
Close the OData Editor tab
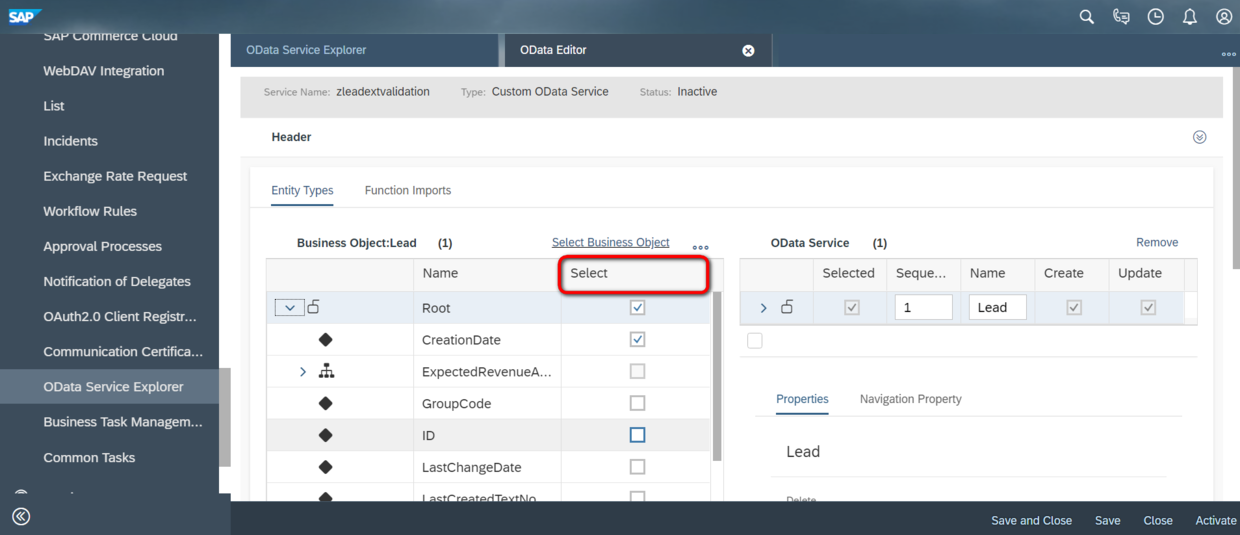748,51
